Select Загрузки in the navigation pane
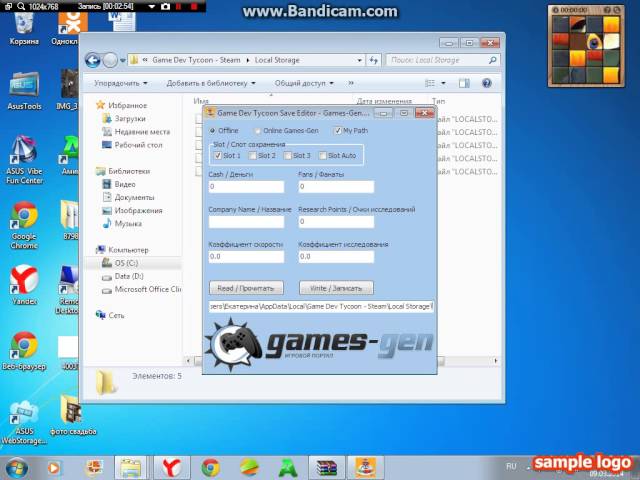This screenshot has width=640, height=480. click(124, 119)
